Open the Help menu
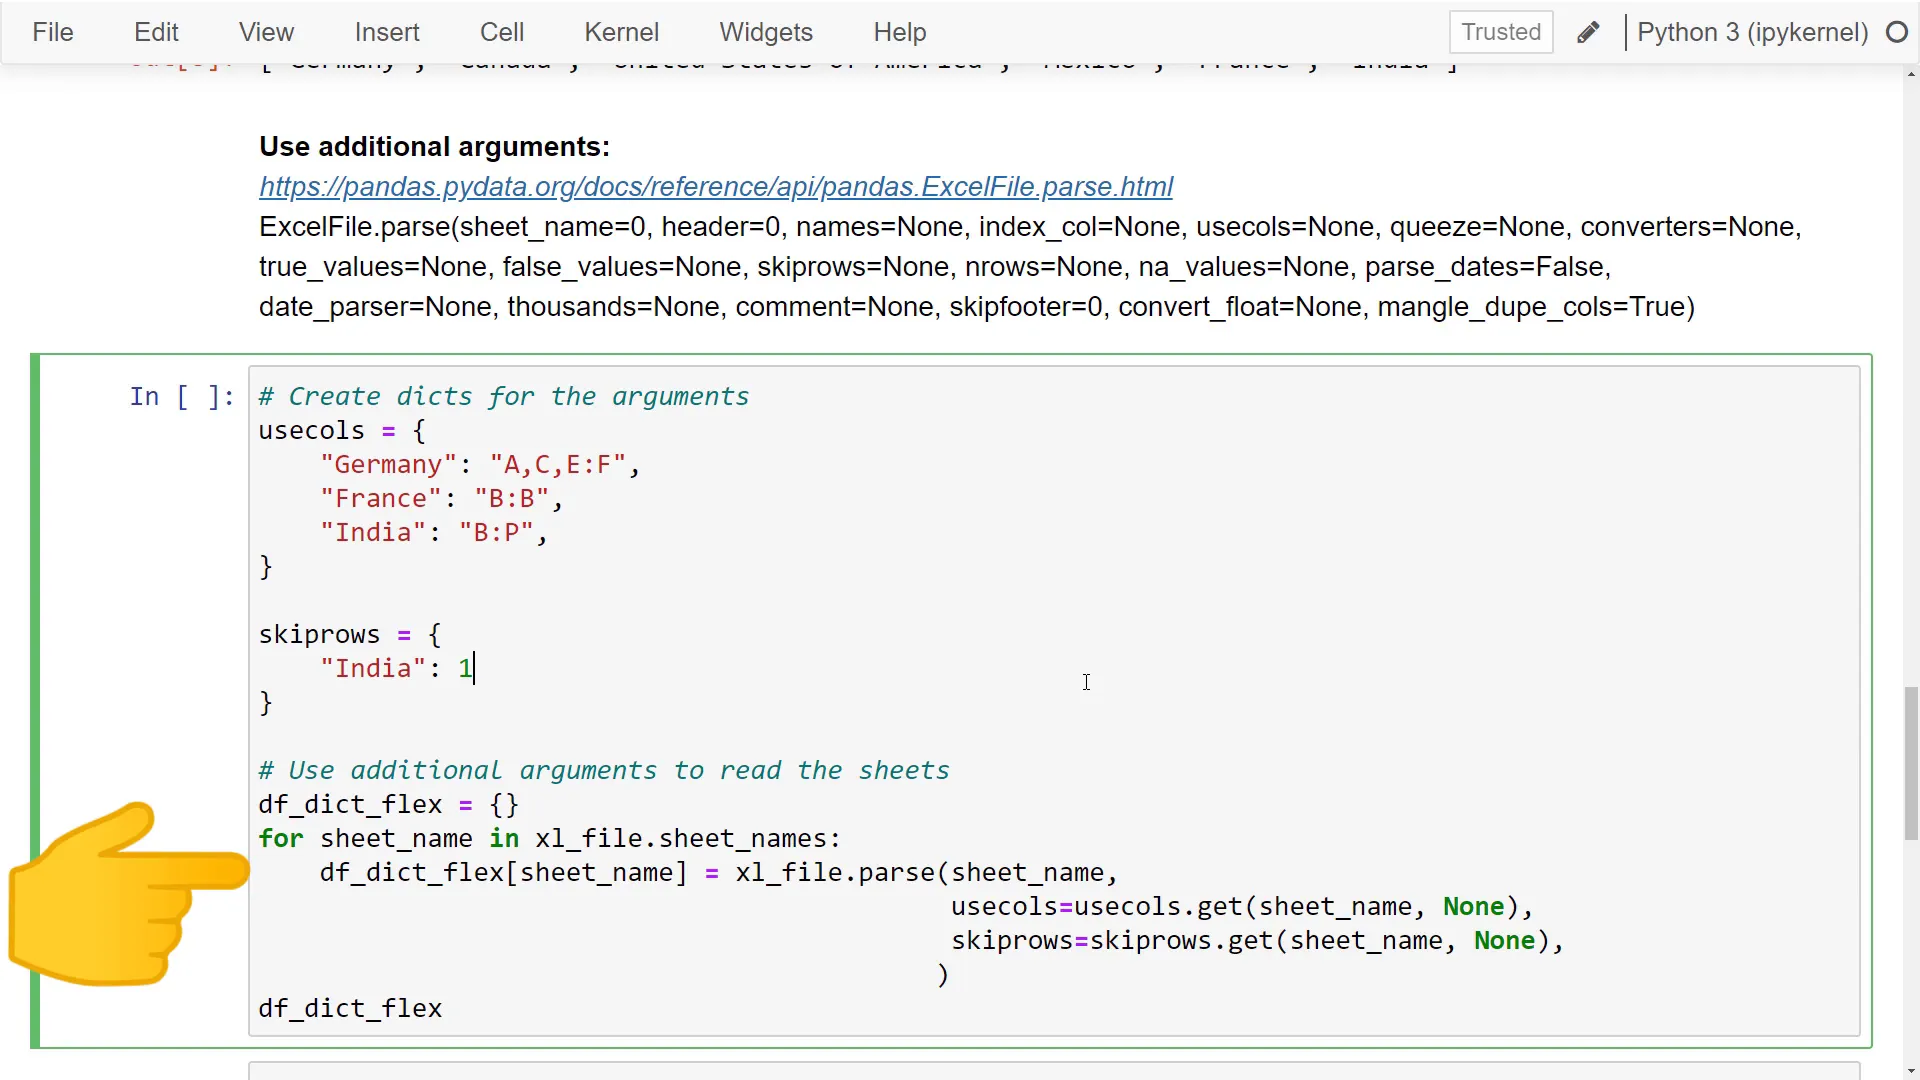The height and width of the screenshot is (1080, 1920). pos(900,33)
